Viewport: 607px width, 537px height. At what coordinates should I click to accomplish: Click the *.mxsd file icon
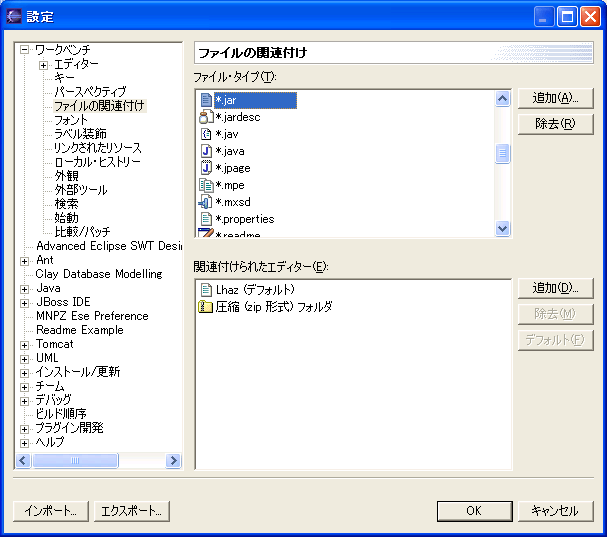(x=205, y=202)
